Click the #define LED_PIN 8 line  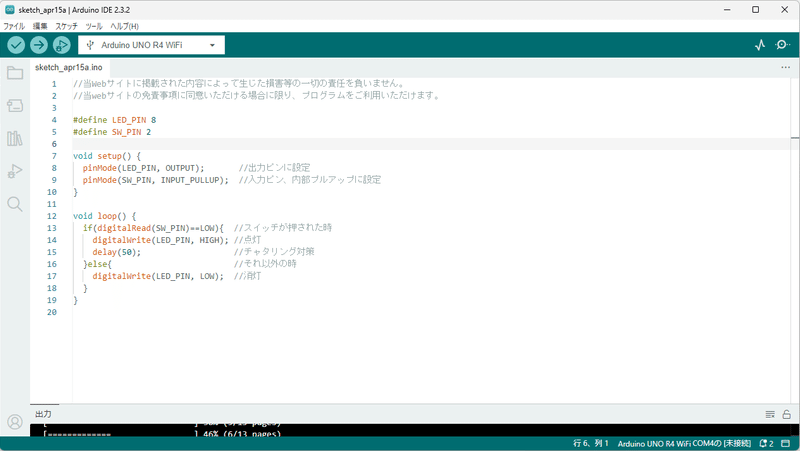(x=114, y=120)
